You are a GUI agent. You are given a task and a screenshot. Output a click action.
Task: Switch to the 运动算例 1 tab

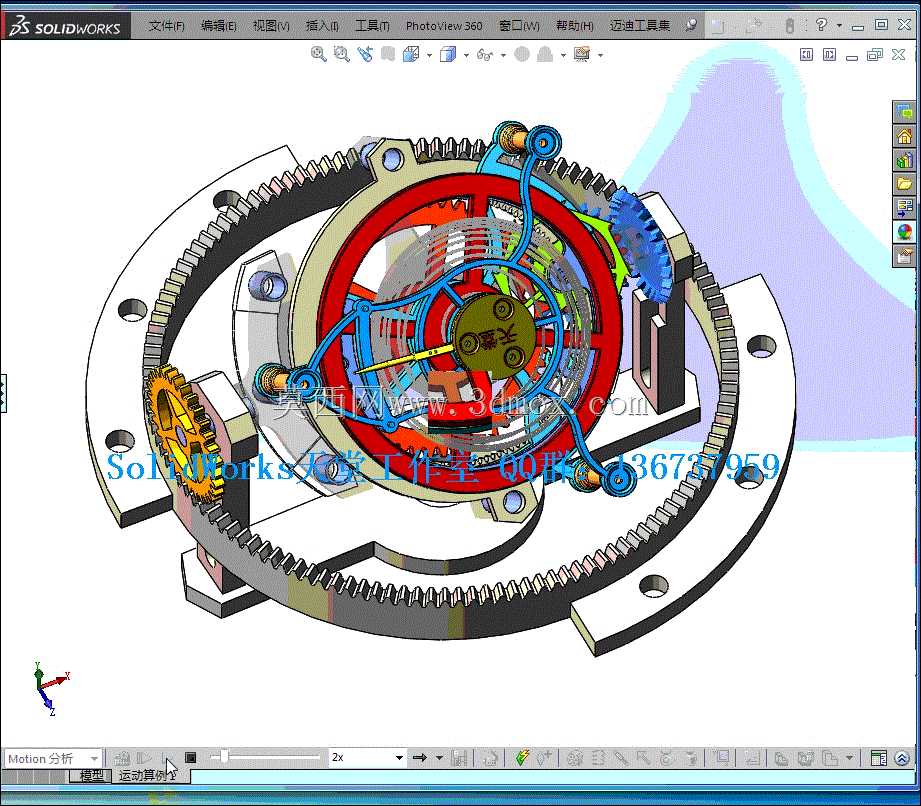point(150,775)
